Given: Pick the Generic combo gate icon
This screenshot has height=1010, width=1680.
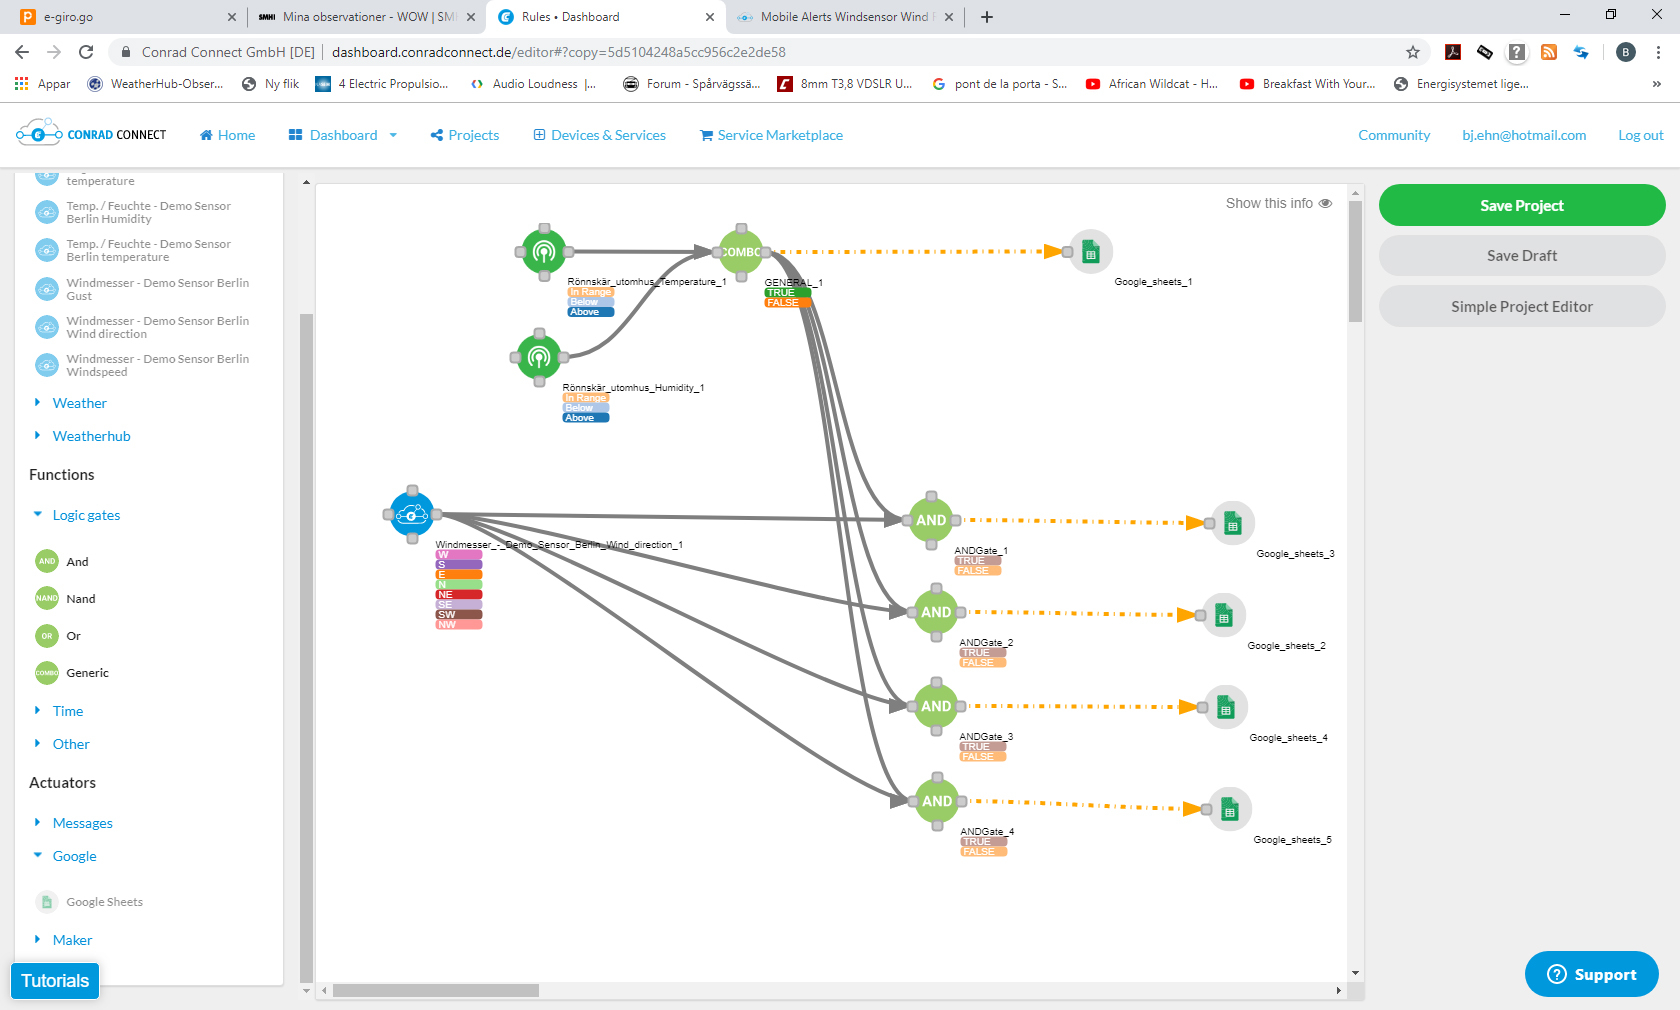Looking at the screenshot, I should pyautogui.click(x=47, y=672).
